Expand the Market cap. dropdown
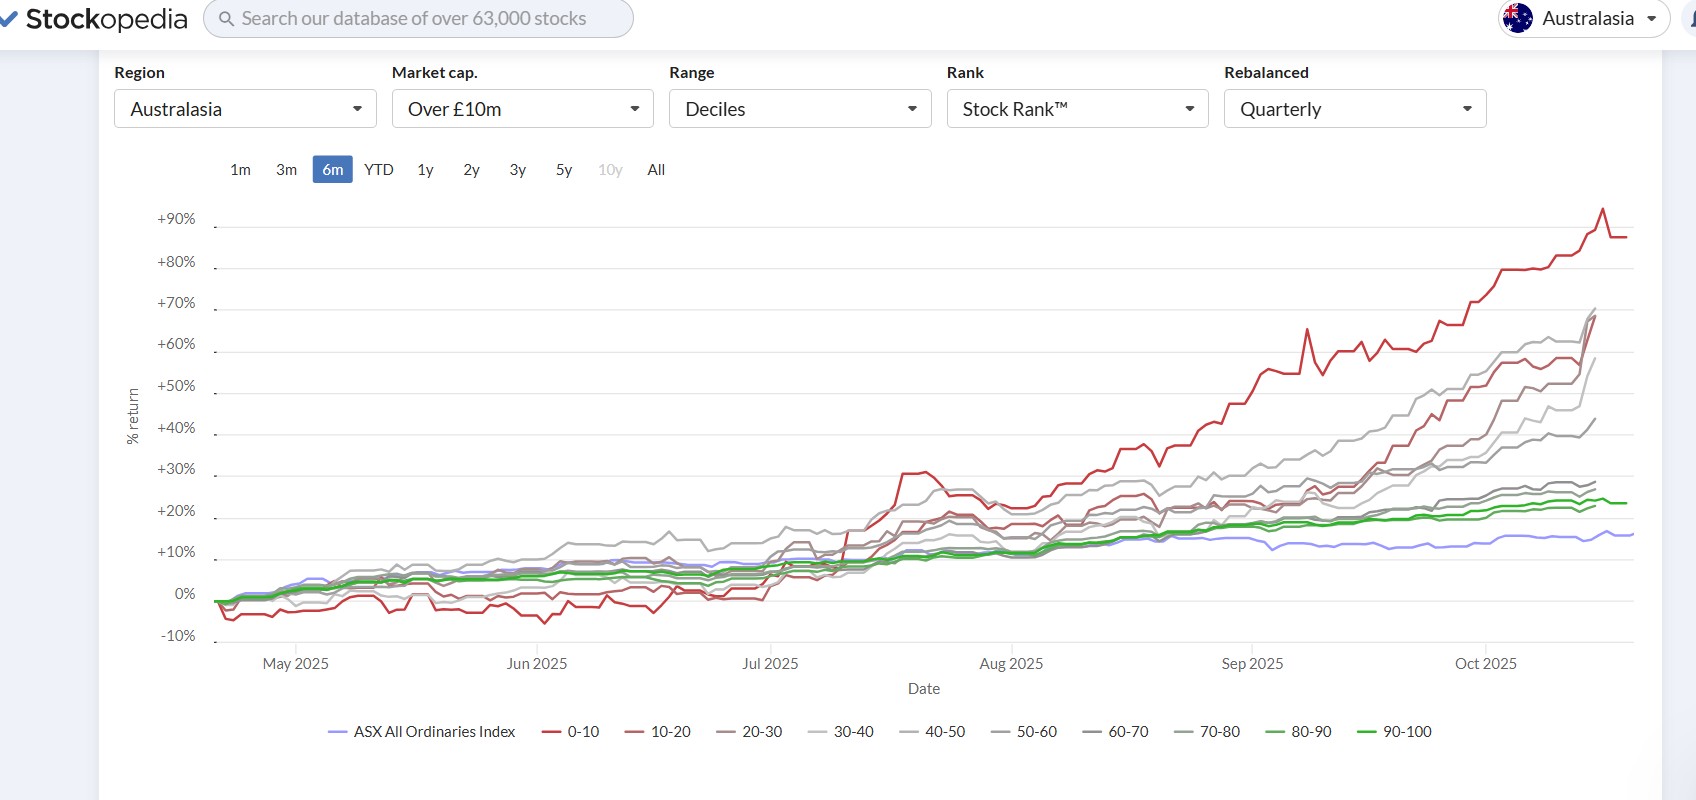 (522, 109)
